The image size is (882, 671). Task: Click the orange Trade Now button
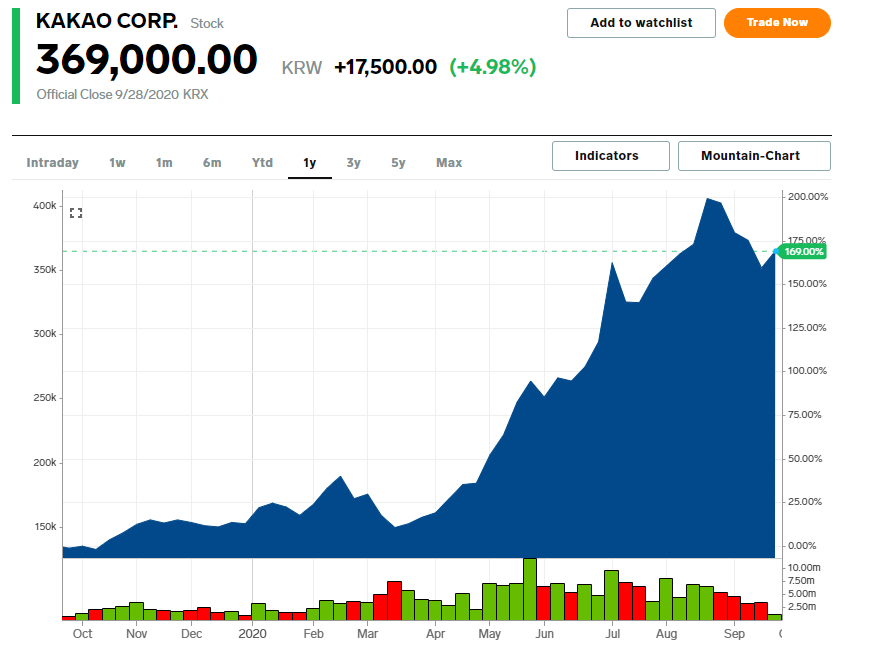click(777, 23)
